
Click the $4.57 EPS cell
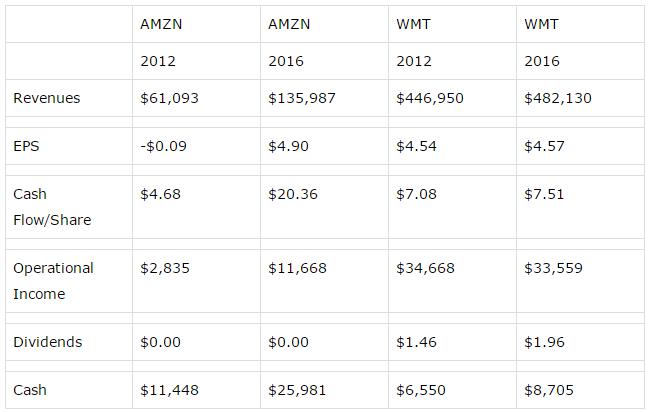[544, 146]
